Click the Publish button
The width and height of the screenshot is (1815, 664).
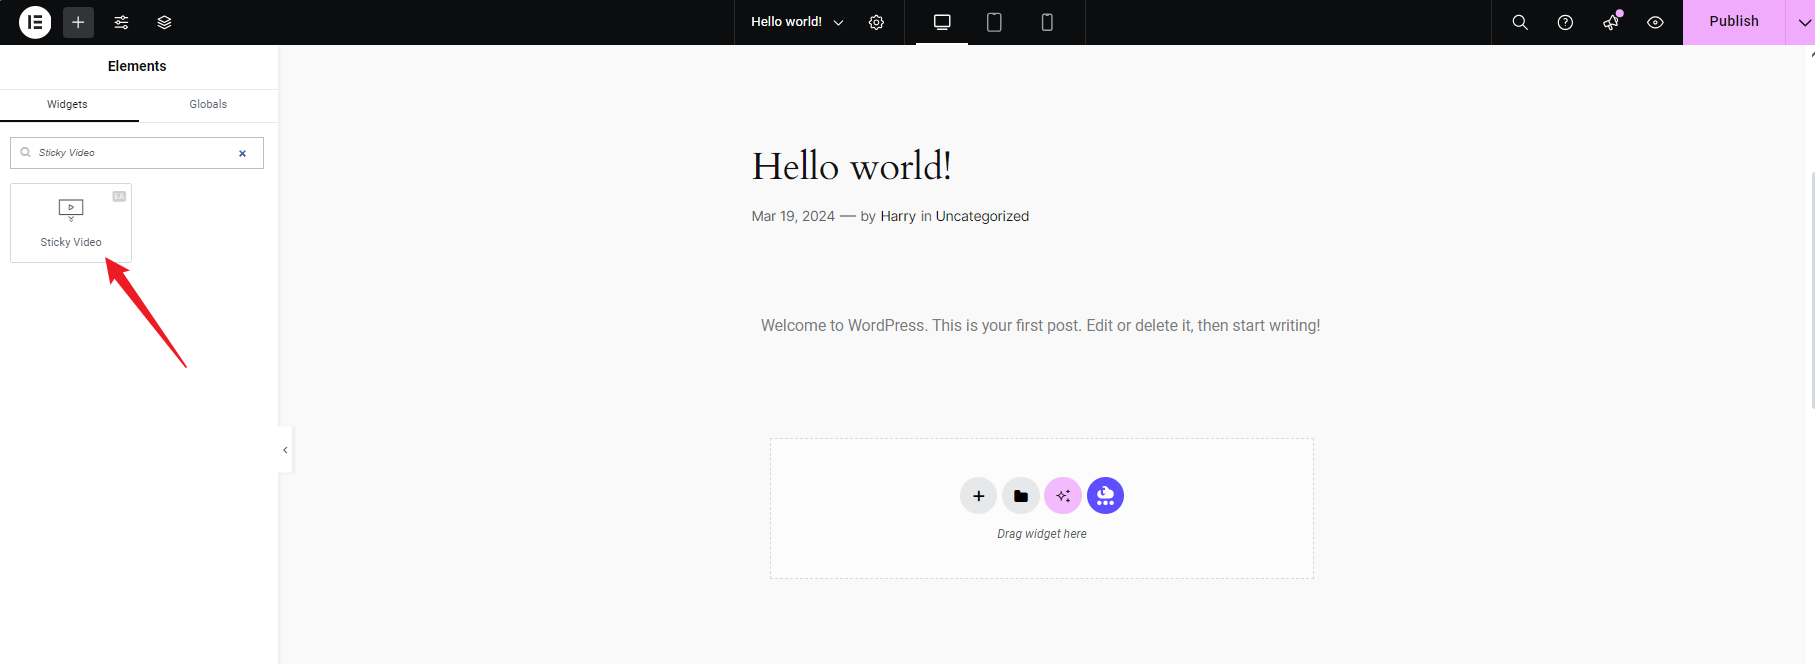coord(1733,22)
